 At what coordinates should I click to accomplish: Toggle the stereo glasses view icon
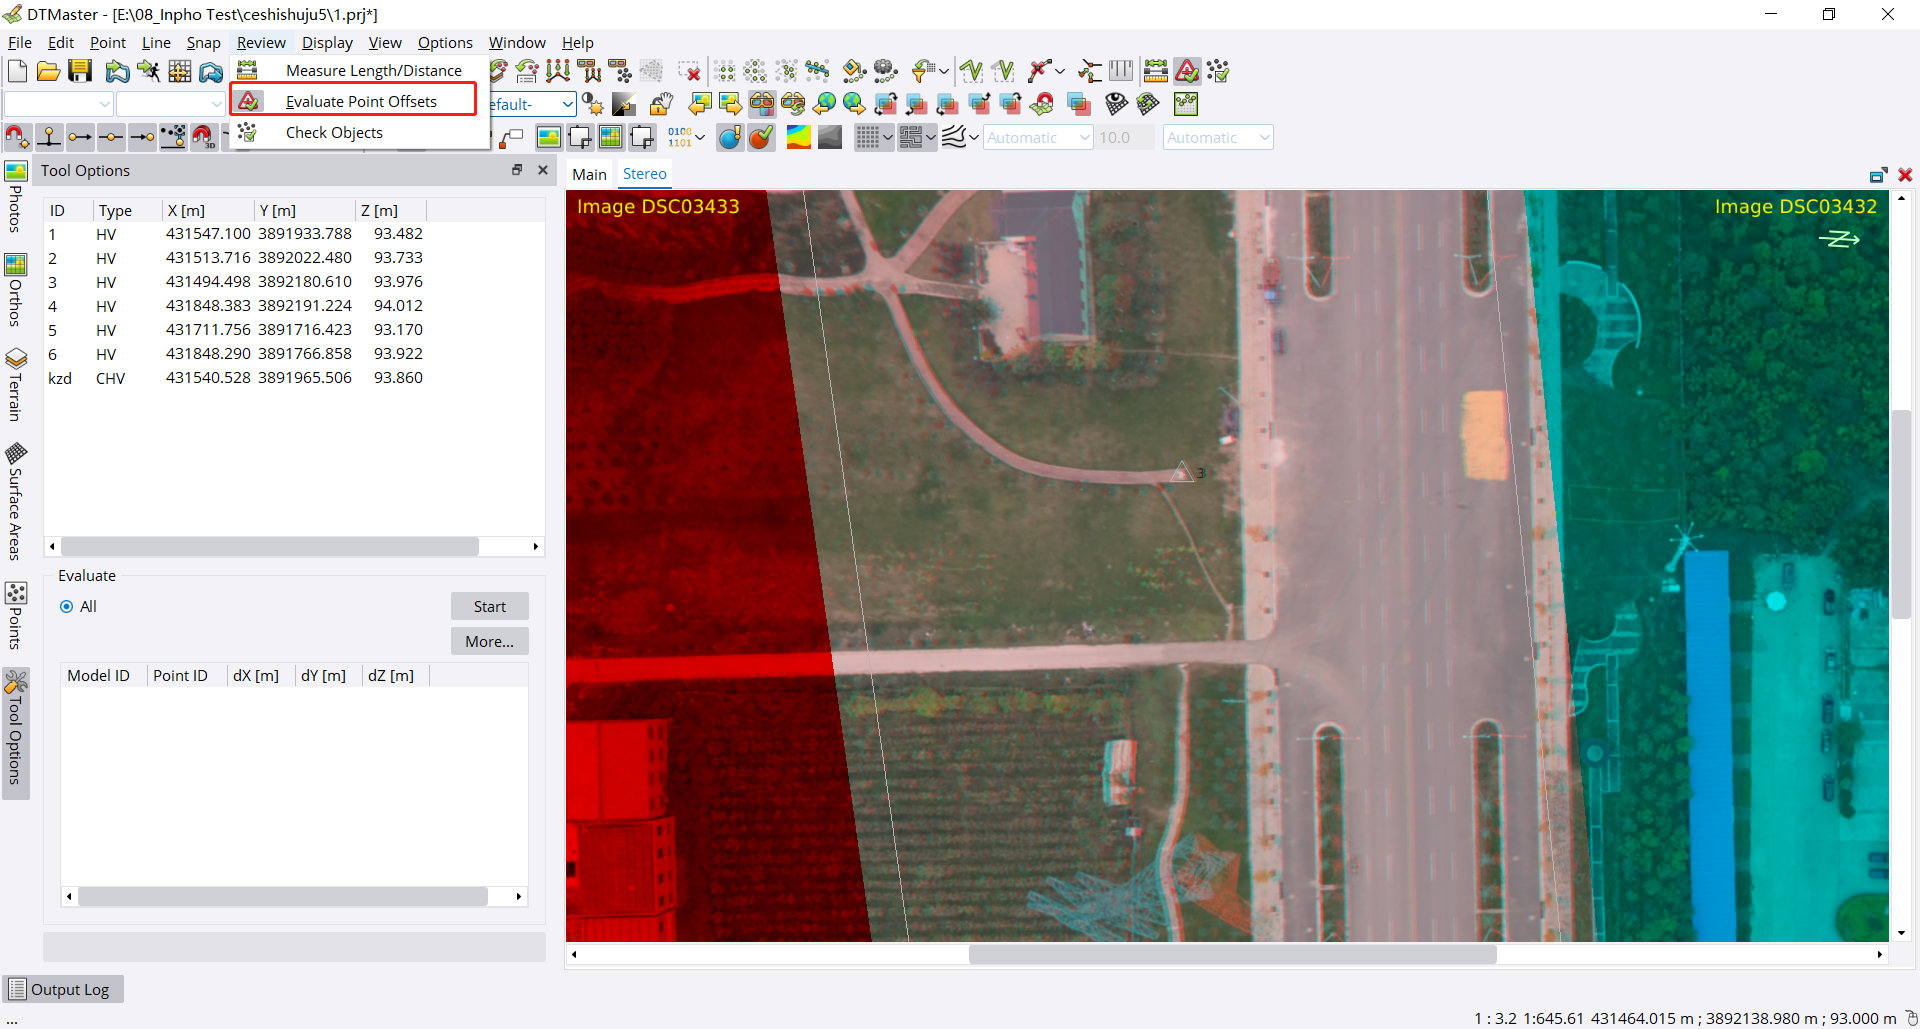[762, 104]
